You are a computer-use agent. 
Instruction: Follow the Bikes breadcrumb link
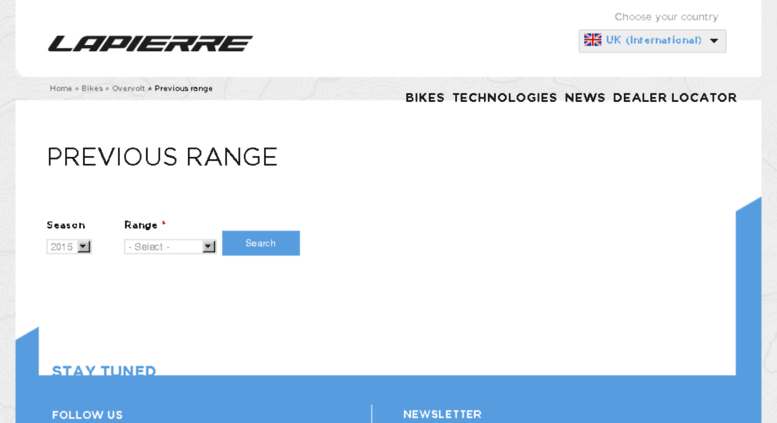click(92, 89)
